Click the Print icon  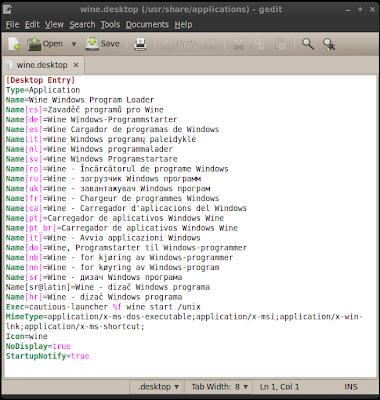click(x=140, y=44)
